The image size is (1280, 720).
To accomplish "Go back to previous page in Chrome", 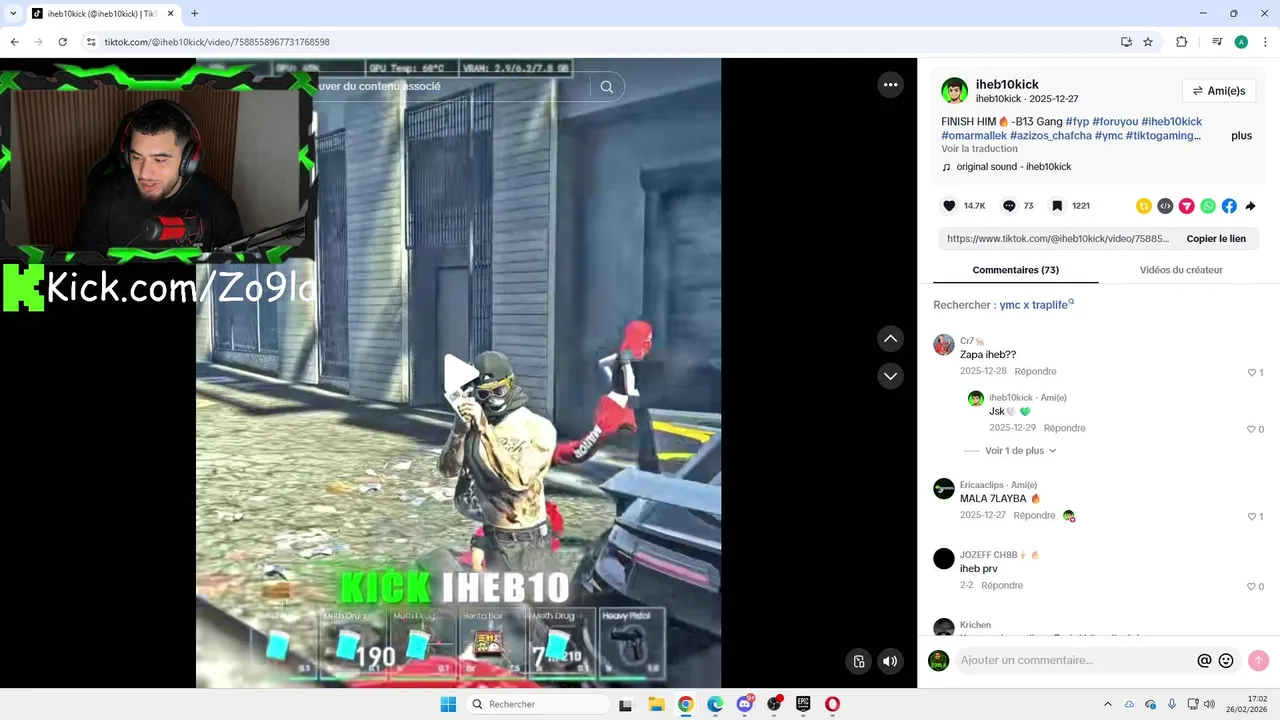I will click(14, 42).
